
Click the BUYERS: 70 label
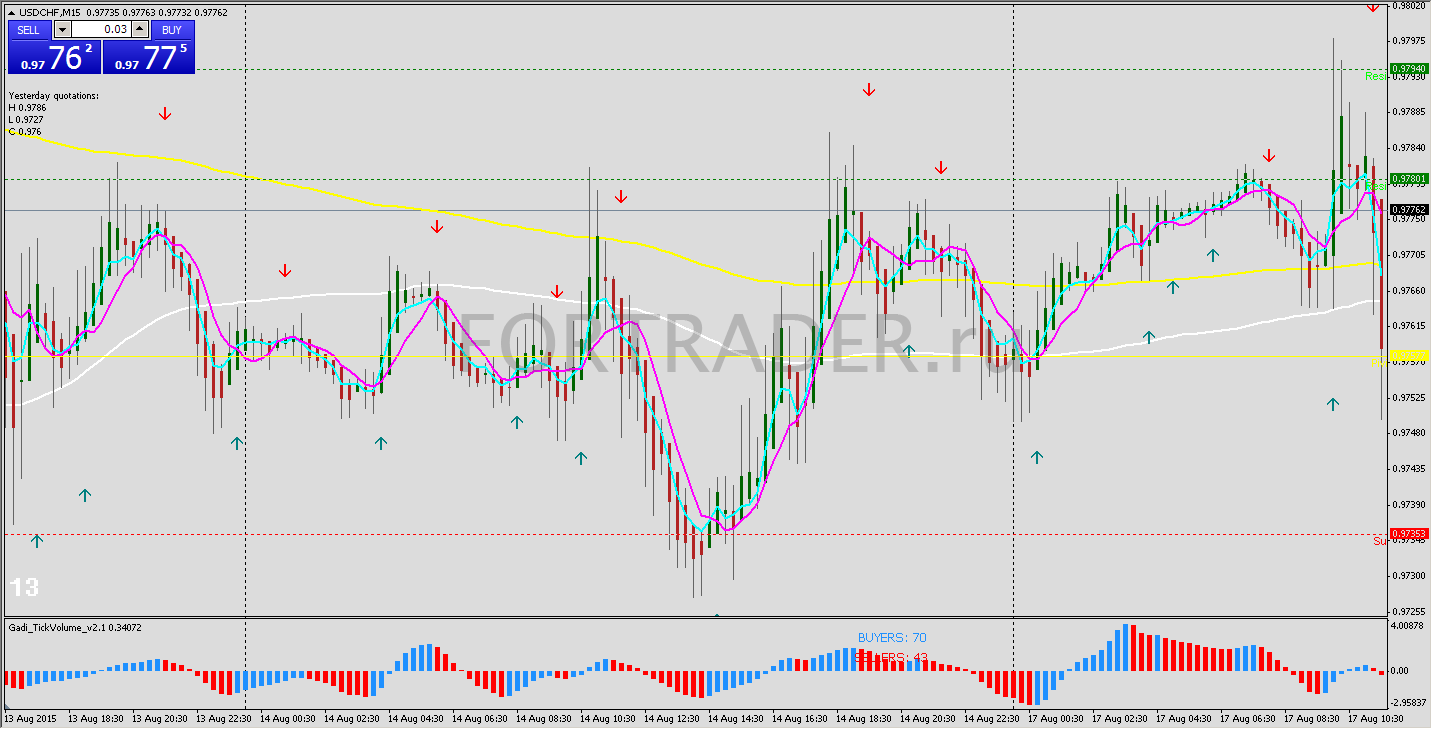pos(892,637)
